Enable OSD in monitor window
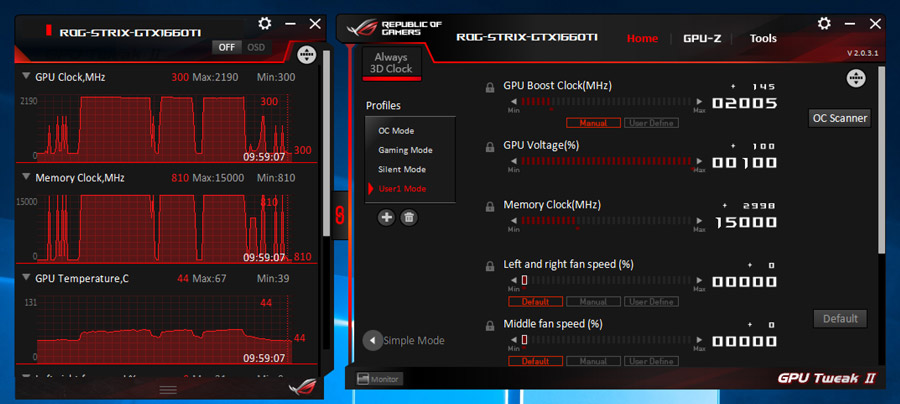Viewport: 900px width, 404px height. point(256,47)
